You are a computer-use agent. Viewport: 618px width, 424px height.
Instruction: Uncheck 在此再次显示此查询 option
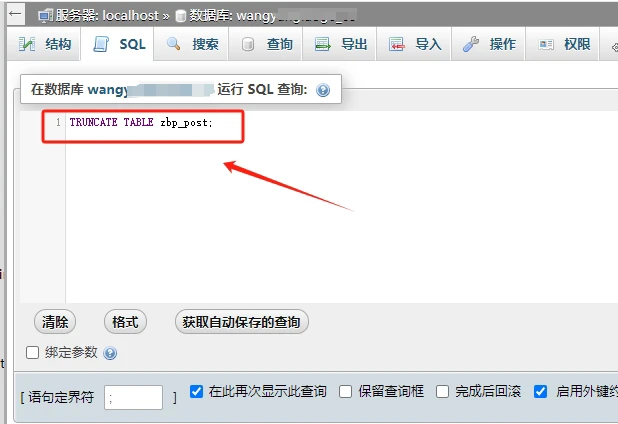click(x=196, y=391)
